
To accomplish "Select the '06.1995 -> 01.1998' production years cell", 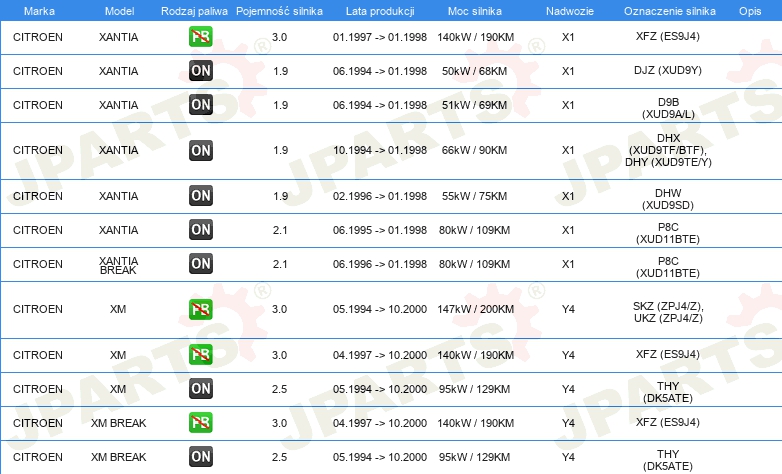I will [380, 230].
